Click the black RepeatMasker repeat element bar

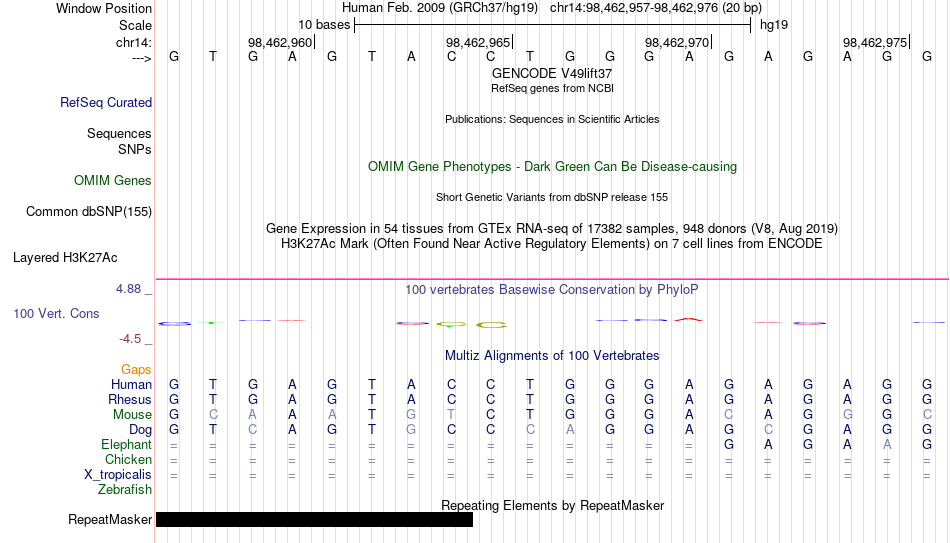314,519
